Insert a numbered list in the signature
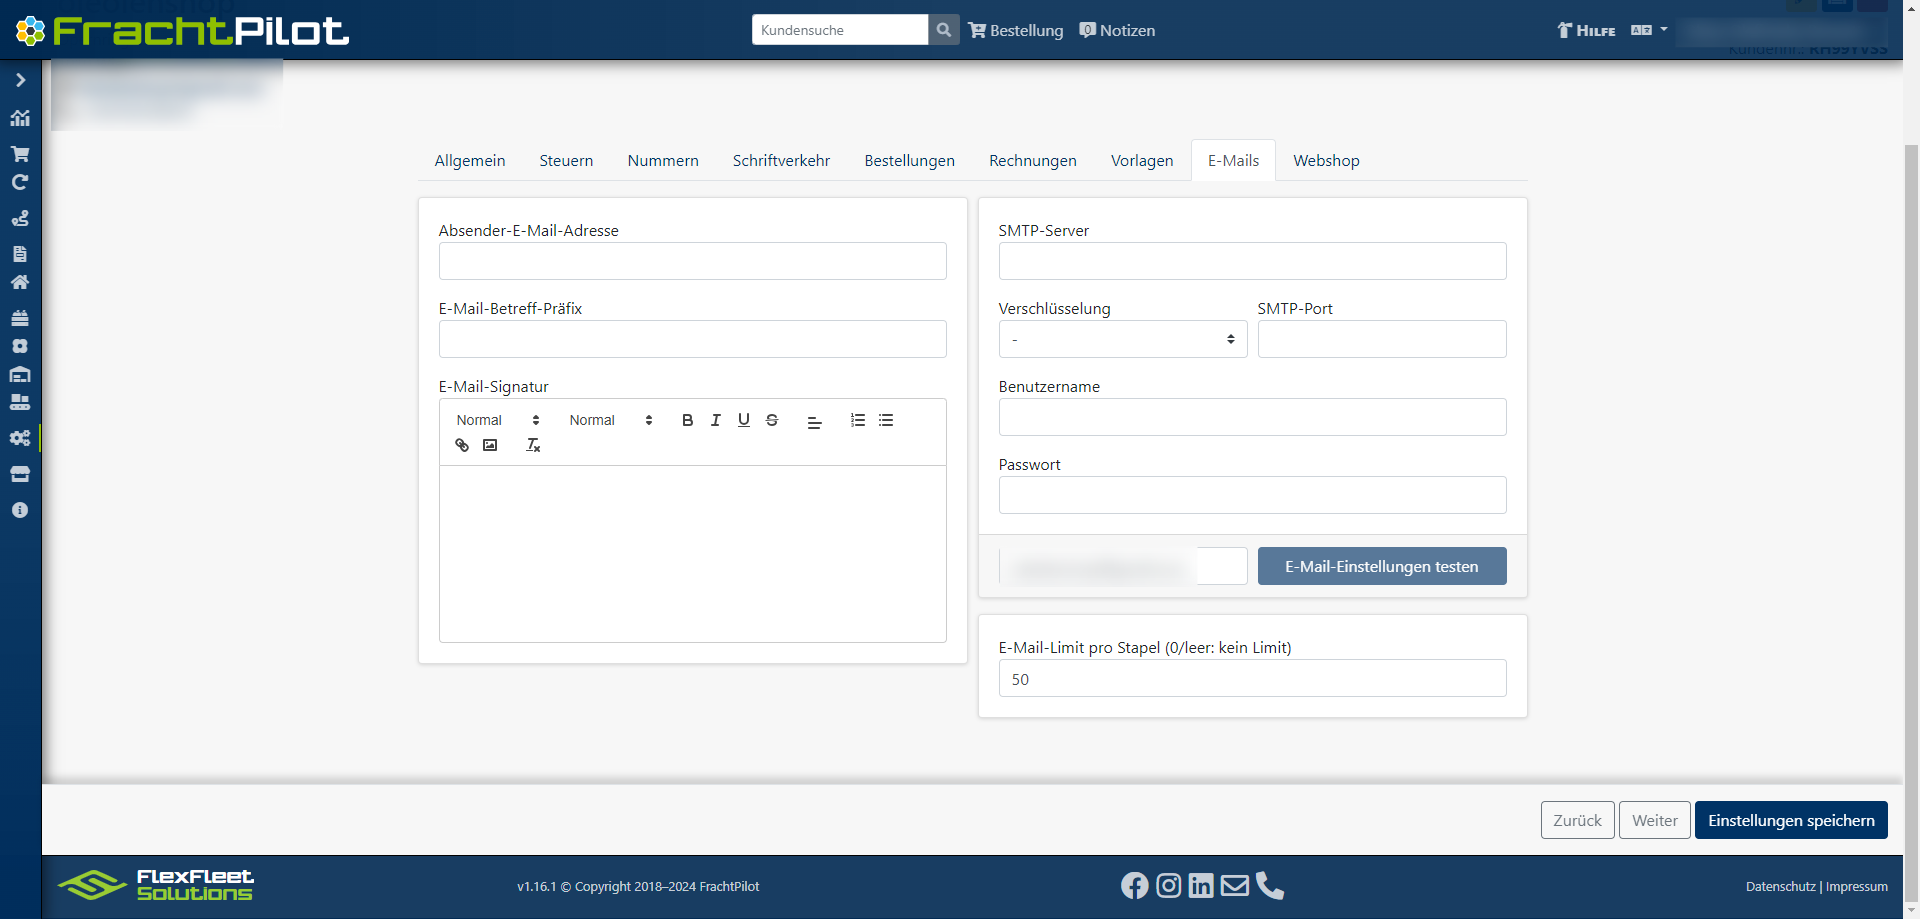Viewport: 1920px width, 919px height. pos(858,420)
